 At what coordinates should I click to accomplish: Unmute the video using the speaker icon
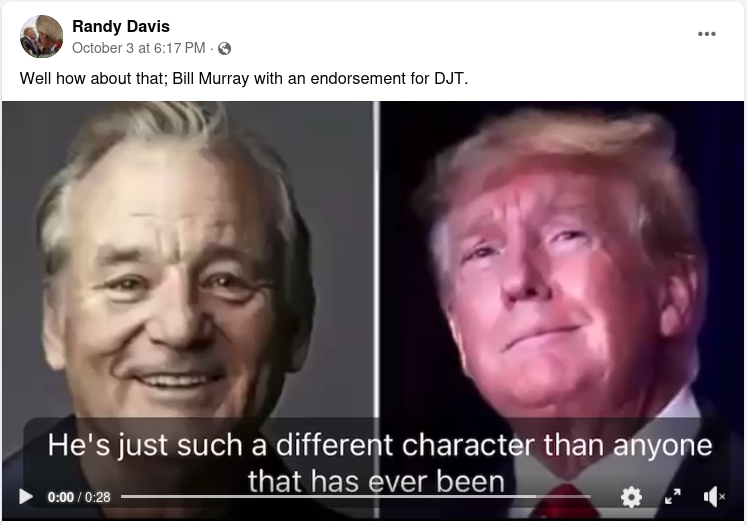click(x=714, y=496)
